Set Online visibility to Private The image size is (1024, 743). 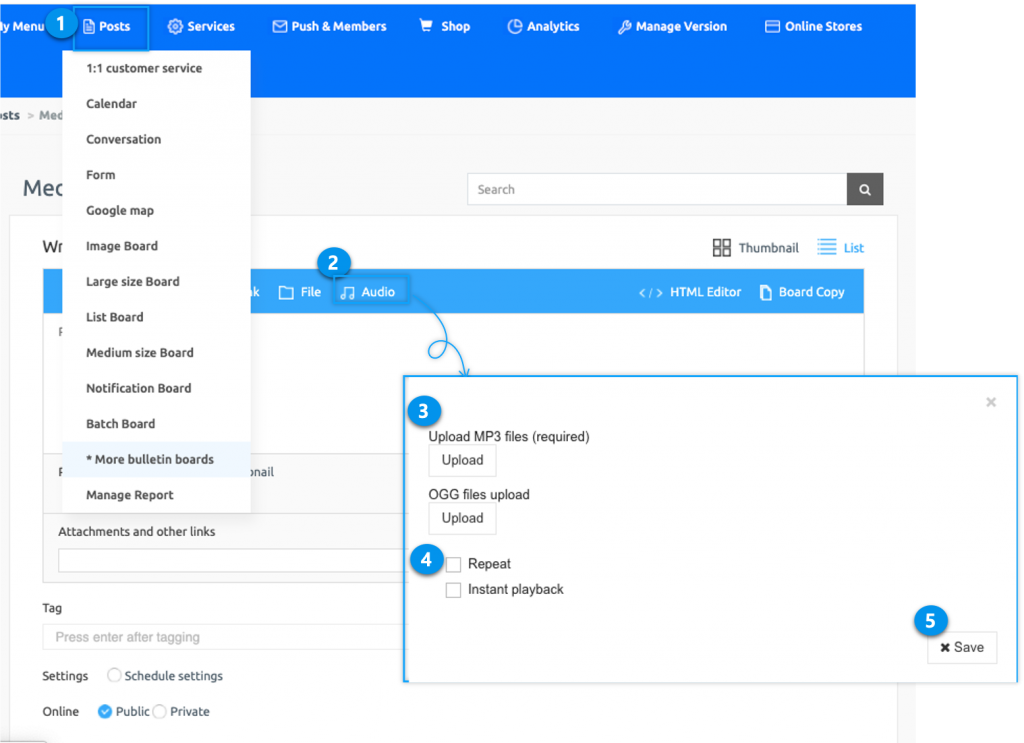(164, 711)
